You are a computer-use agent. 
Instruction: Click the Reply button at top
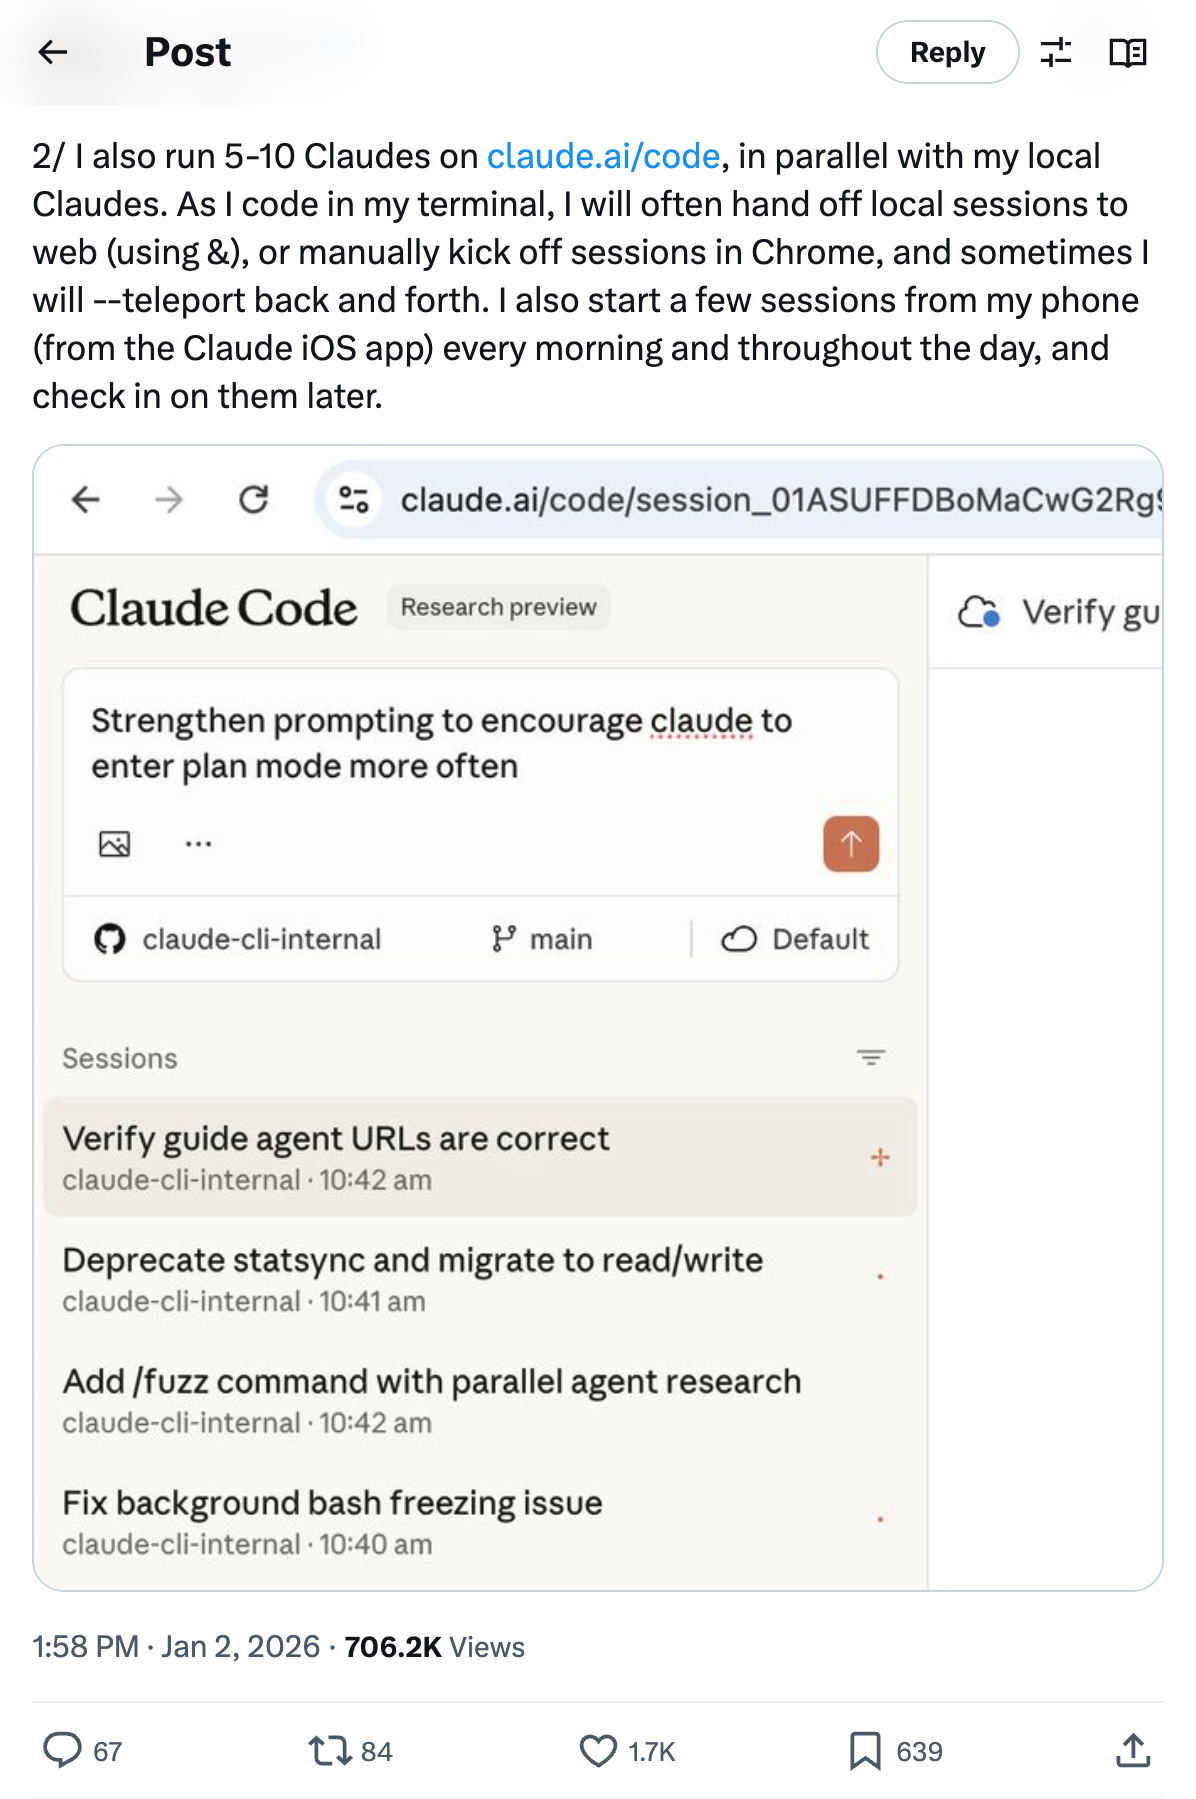click(x=947, y=52)
